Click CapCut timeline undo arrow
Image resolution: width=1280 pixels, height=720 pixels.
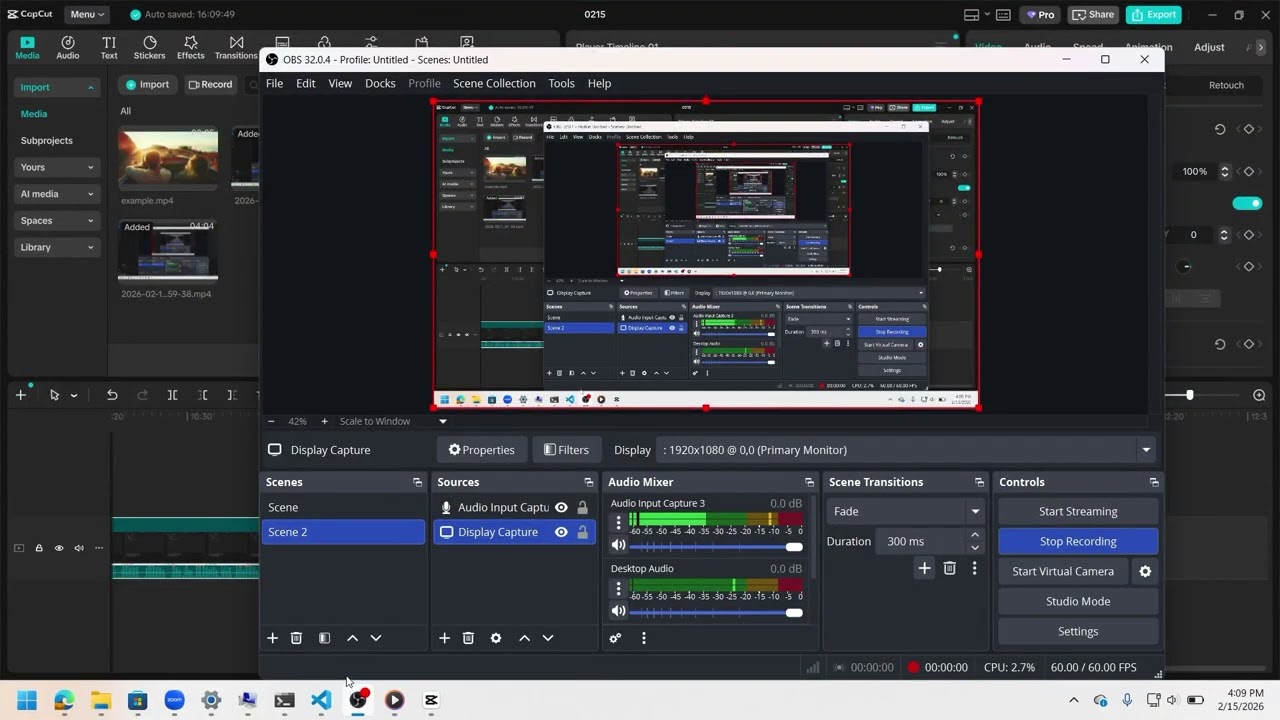pyautogui.click(x=112, y=395)
